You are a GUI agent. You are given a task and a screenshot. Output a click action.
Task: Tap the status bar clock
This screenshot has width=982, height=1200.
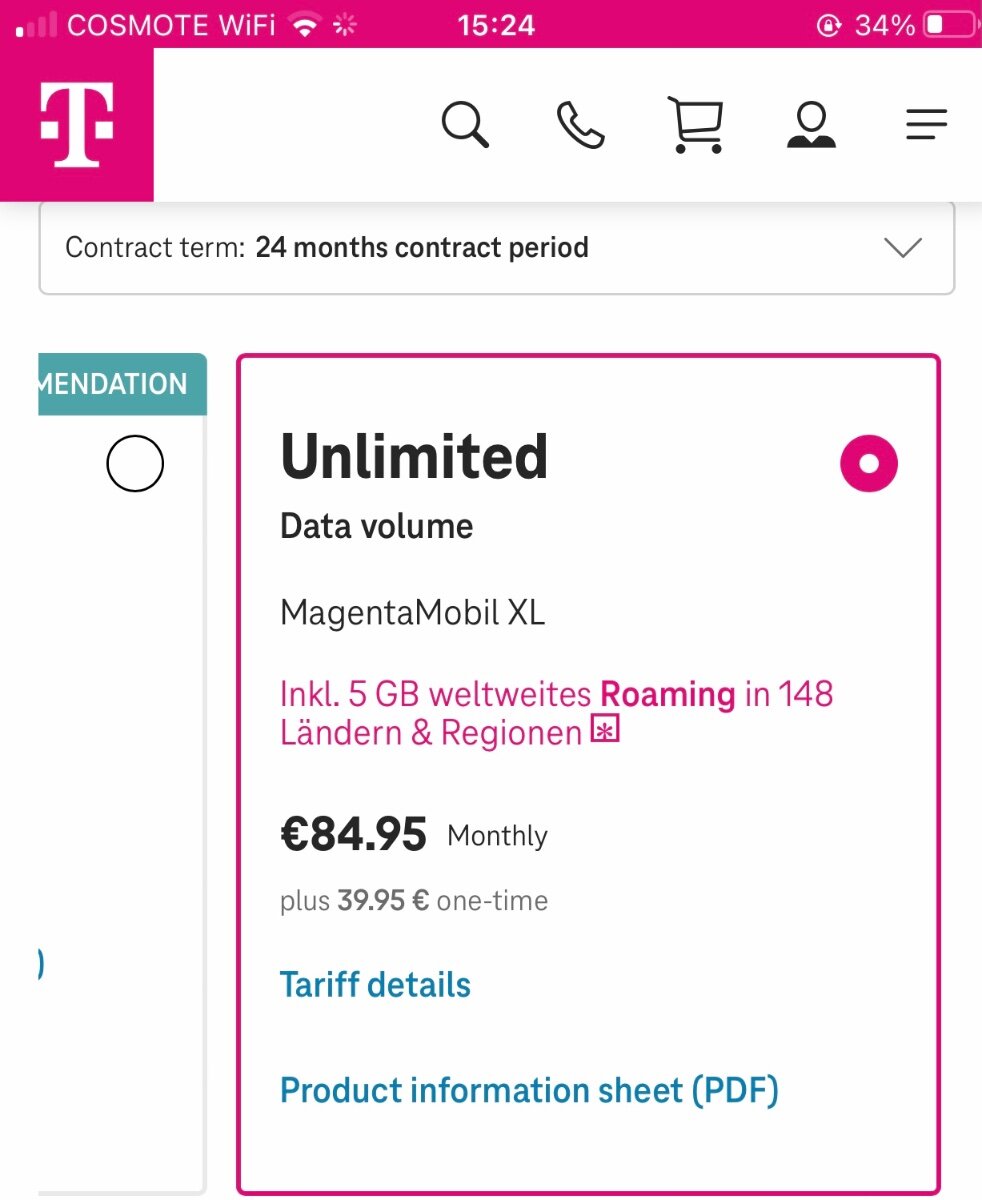pos(496,25)
